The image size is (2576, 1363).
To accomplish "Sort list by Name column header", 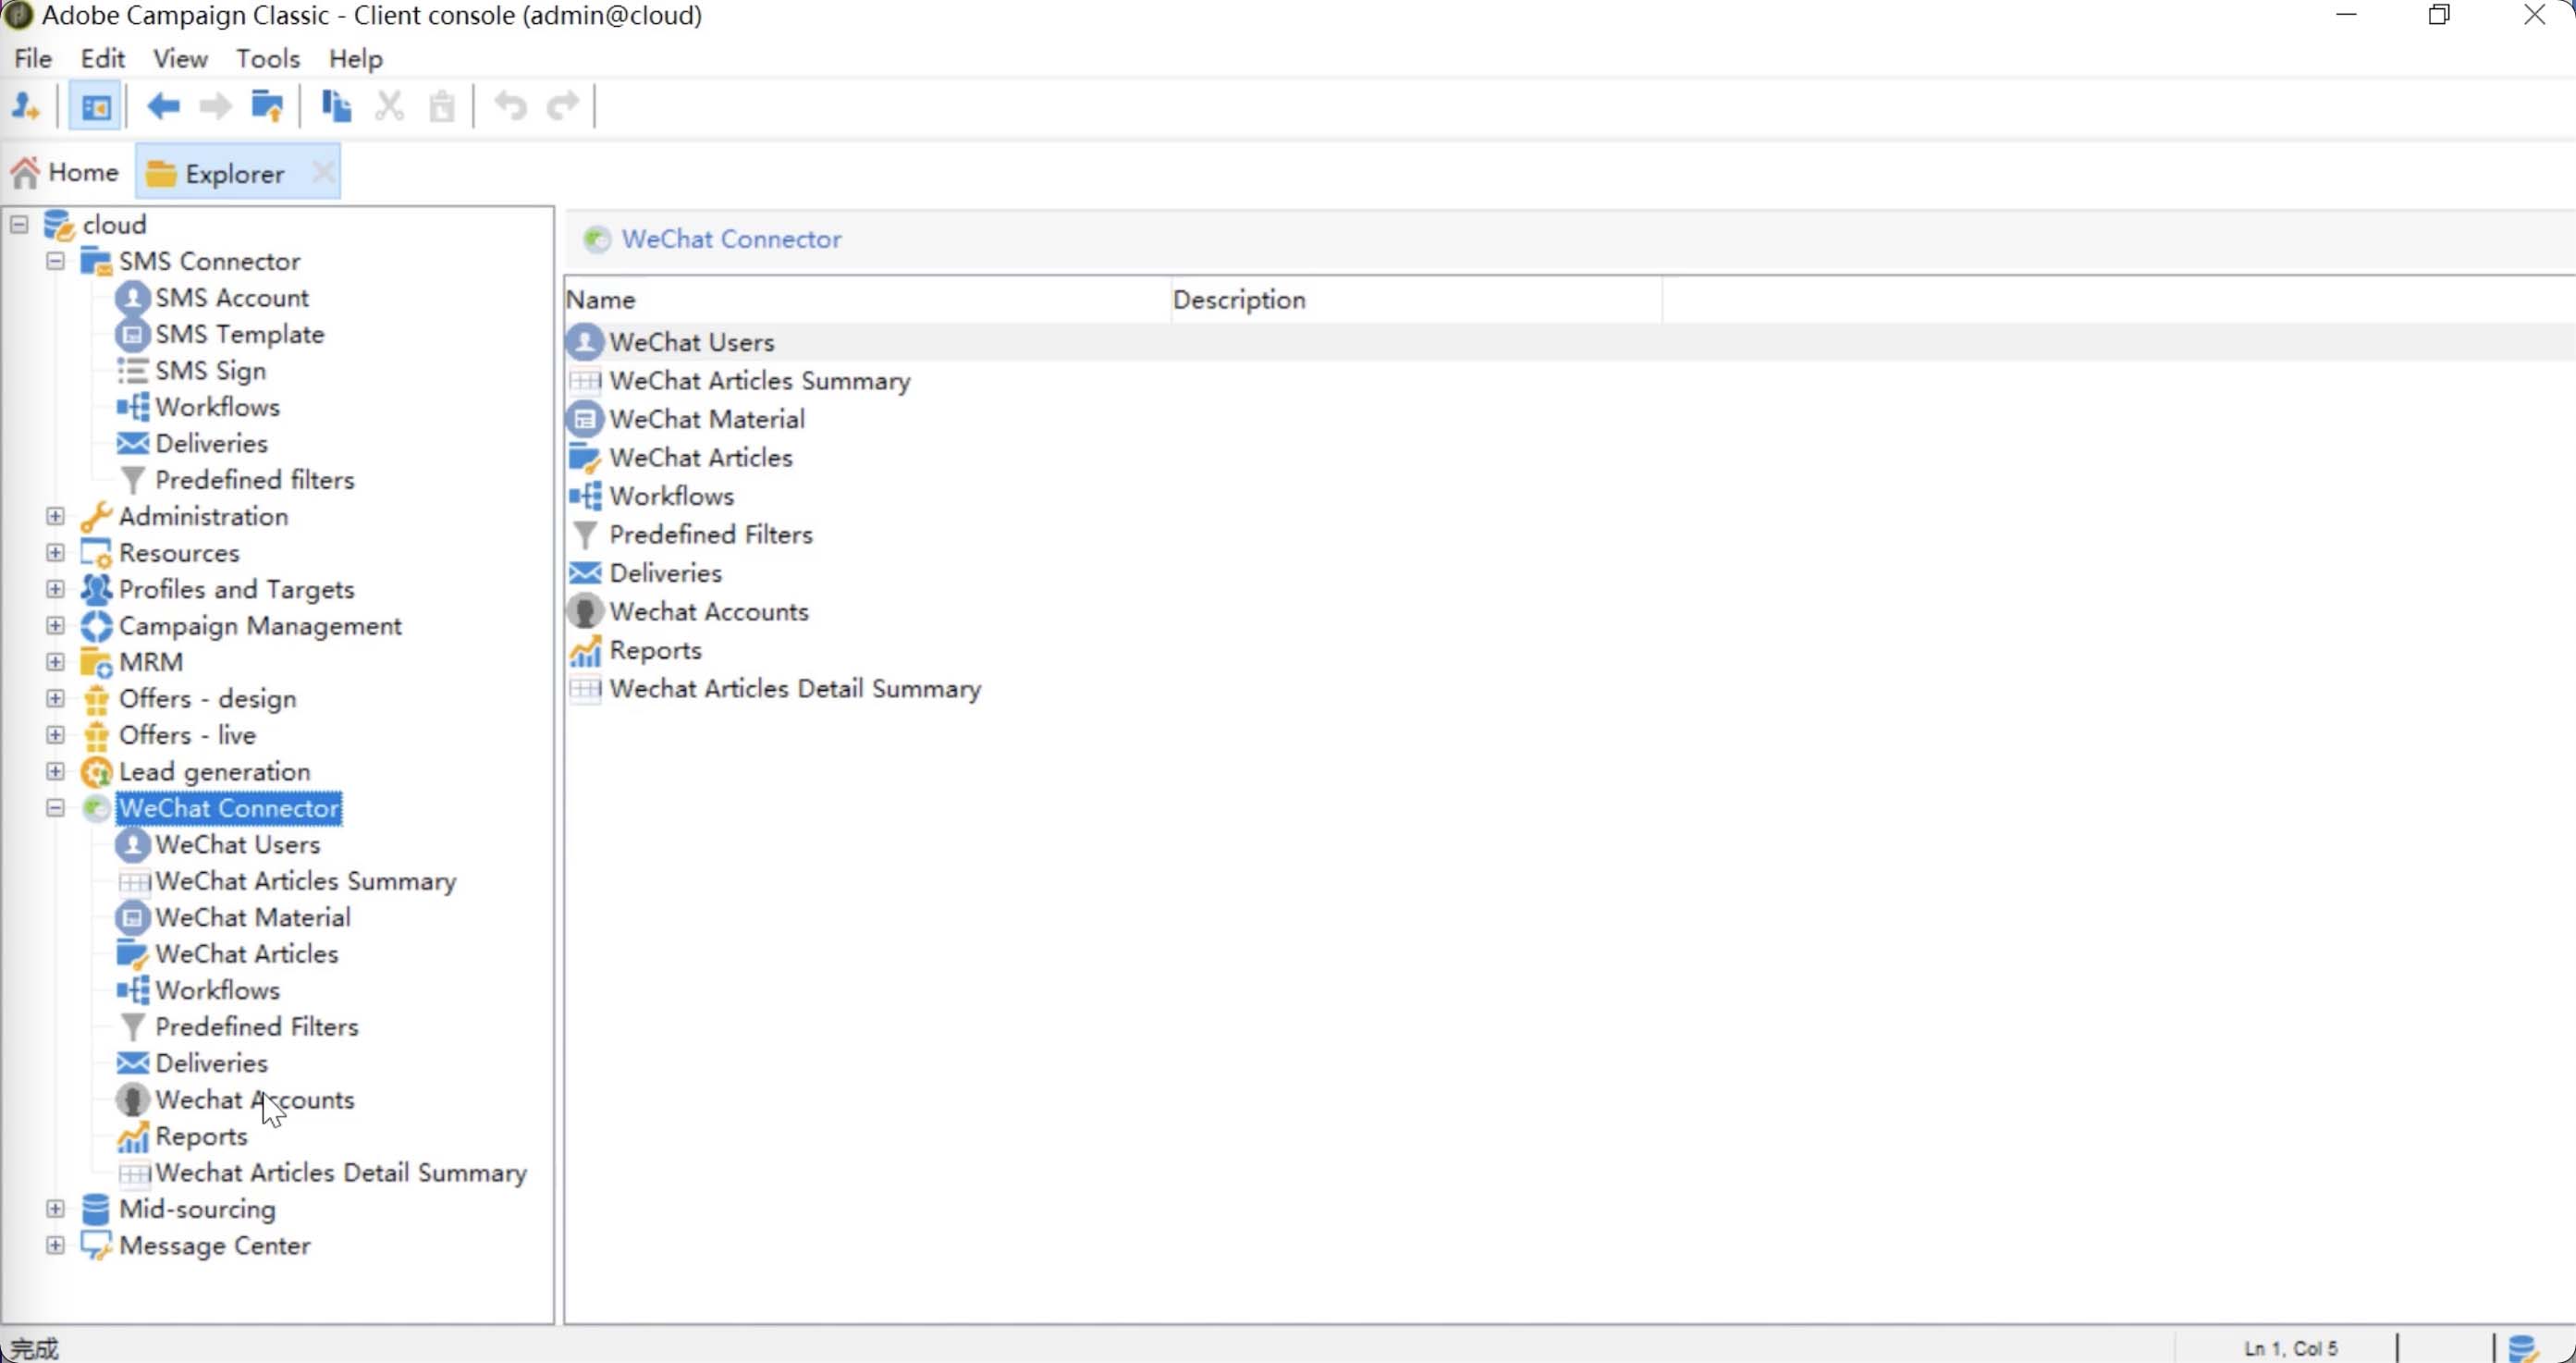I will 600,300.
